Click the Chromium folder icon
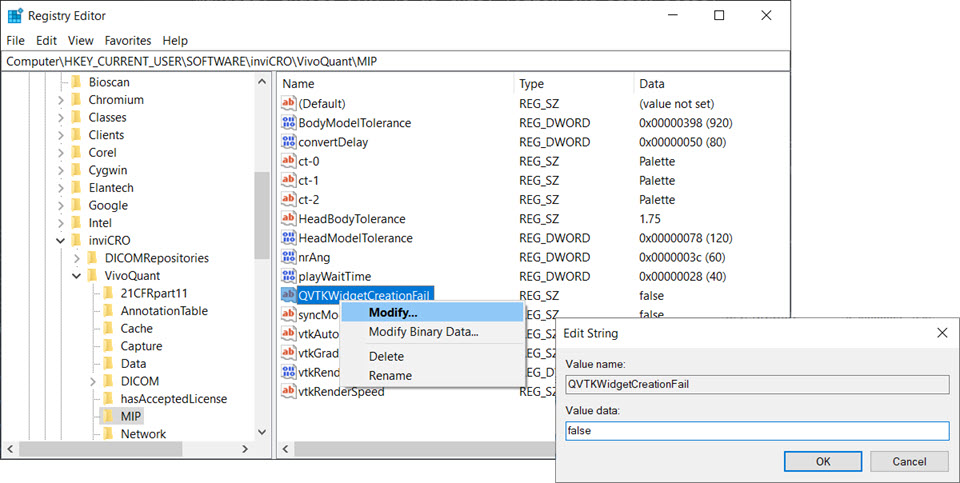960x483 pixels. (x=75, y=100)
